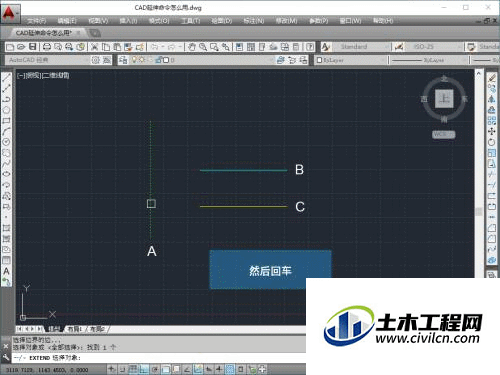Screen dimensions: 500x375
Task: Toggle Infer Constraints in status bar
Action: click(x=111, y=369)
